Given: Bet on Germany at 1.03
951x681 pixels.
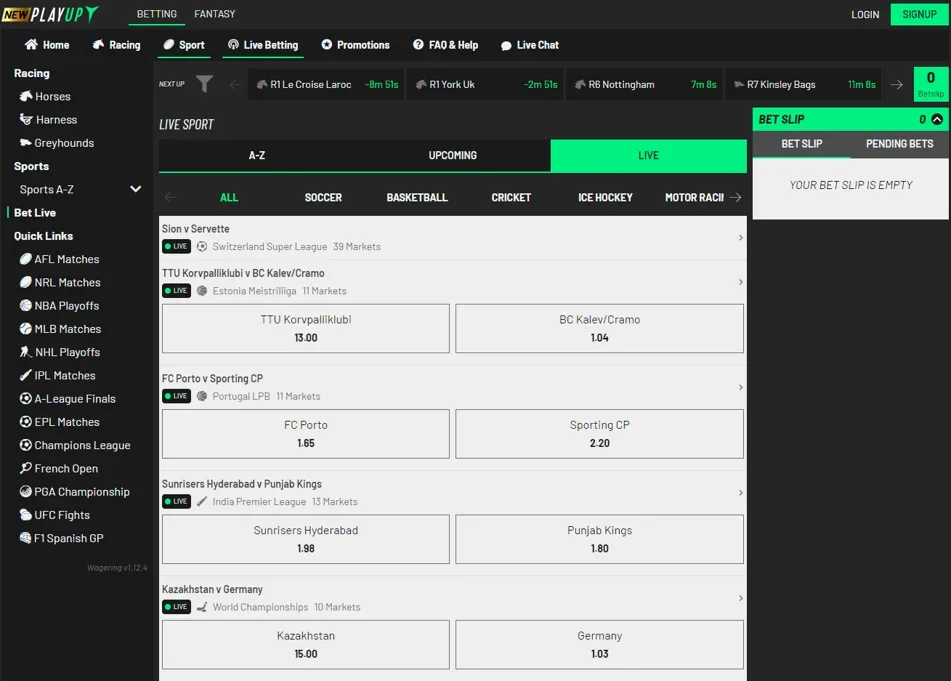Looking at the screenshot, I should point(599,645).
